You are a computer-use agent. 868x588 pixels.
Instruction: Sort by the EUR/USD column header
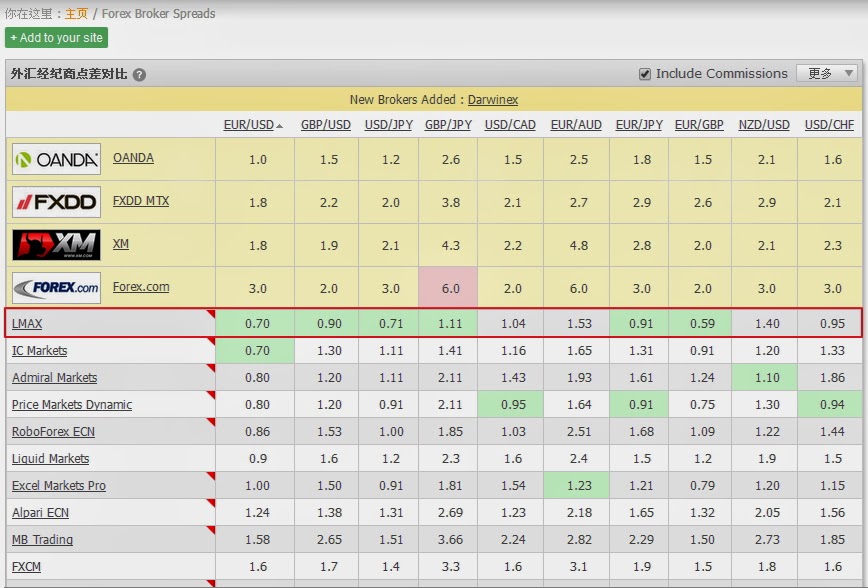[249, 125]
